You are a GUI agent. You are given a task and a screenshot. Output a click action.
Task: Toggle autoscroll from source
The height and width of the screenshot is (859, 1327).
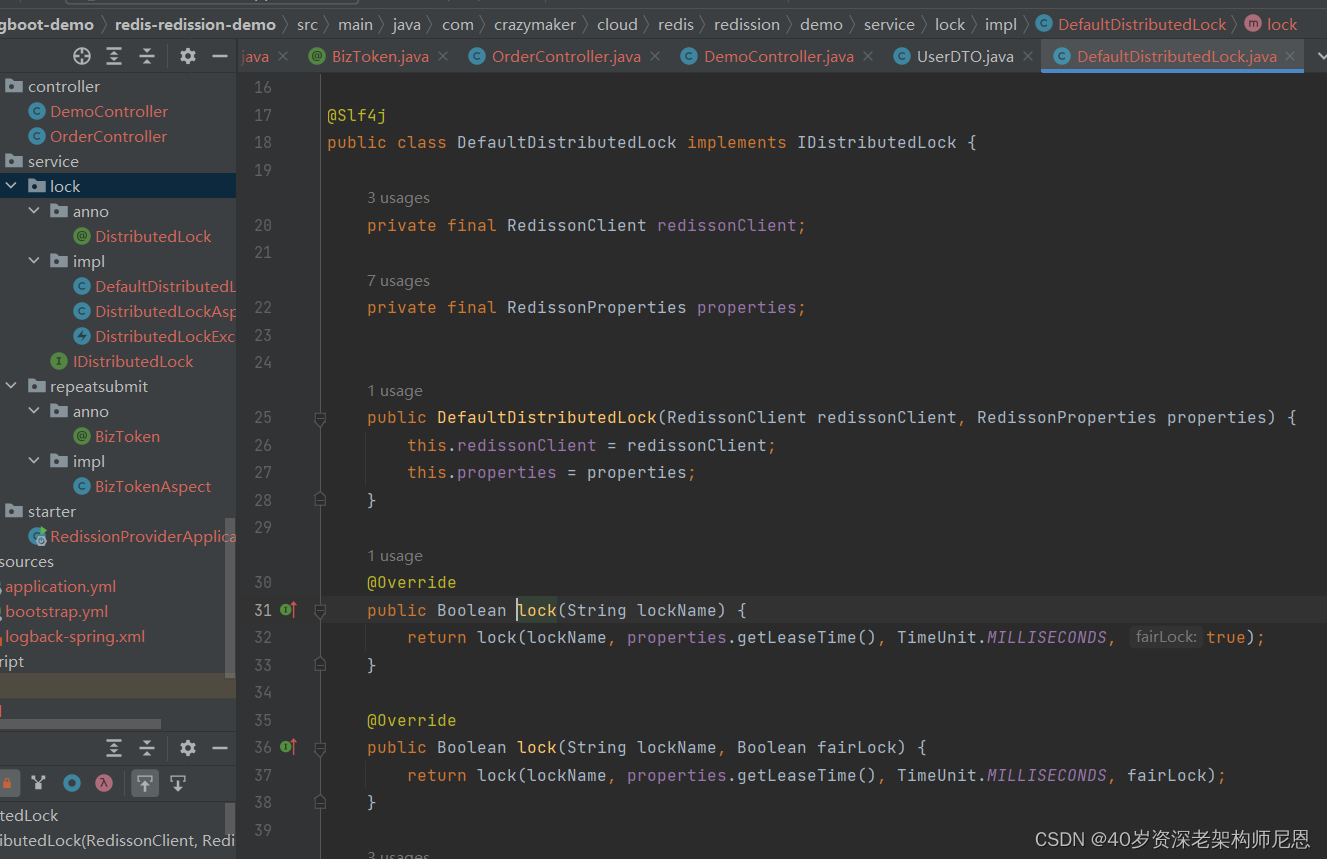click(x=178, y=783)
